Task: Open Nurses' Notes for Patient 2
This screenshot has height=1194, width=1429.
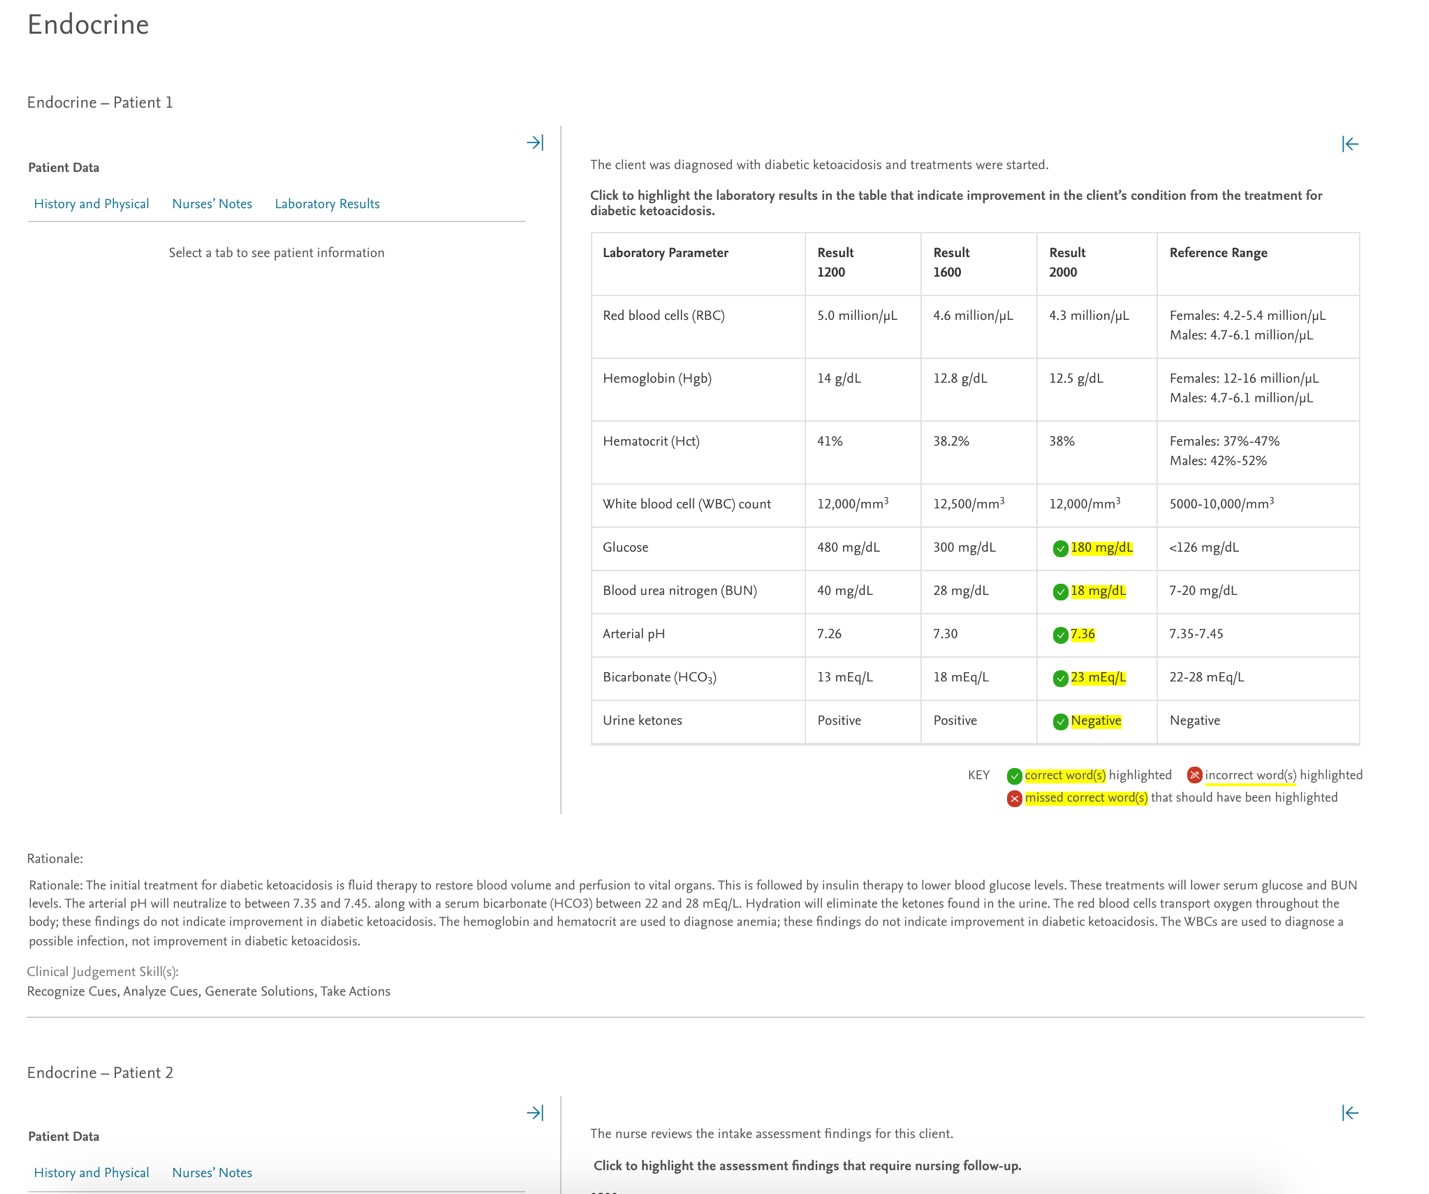Action: [212, 1172]
